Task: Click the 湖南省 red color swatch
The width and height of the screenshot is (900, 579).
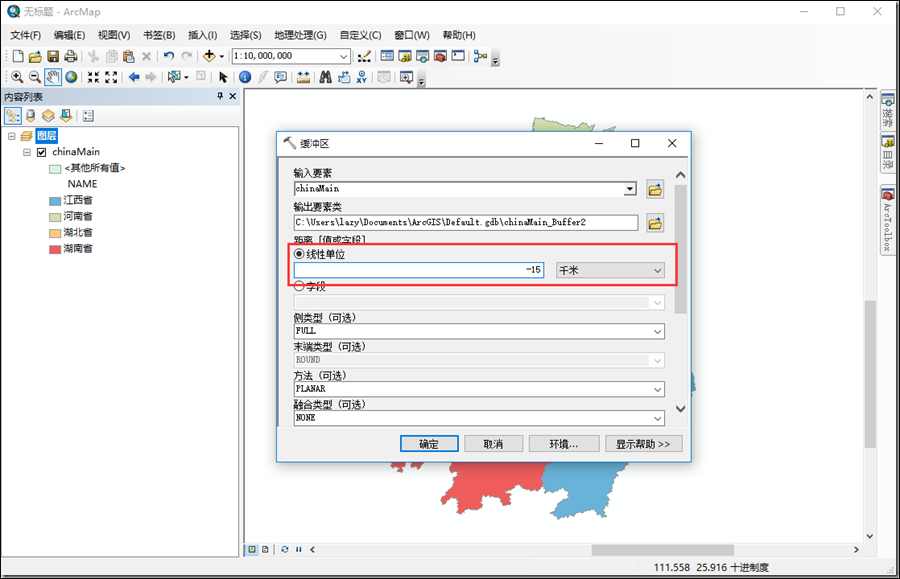Action: click(57, 248)
